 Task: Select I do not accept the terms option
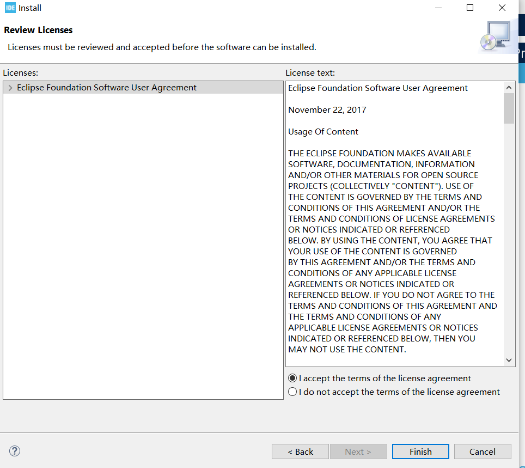[x=292, y=392]
